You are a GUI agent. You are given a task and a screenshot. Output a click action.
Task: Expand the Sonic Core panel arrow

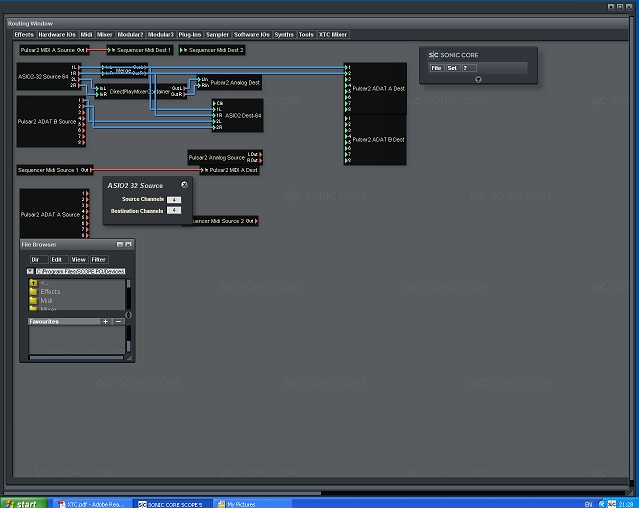point(478,79)
